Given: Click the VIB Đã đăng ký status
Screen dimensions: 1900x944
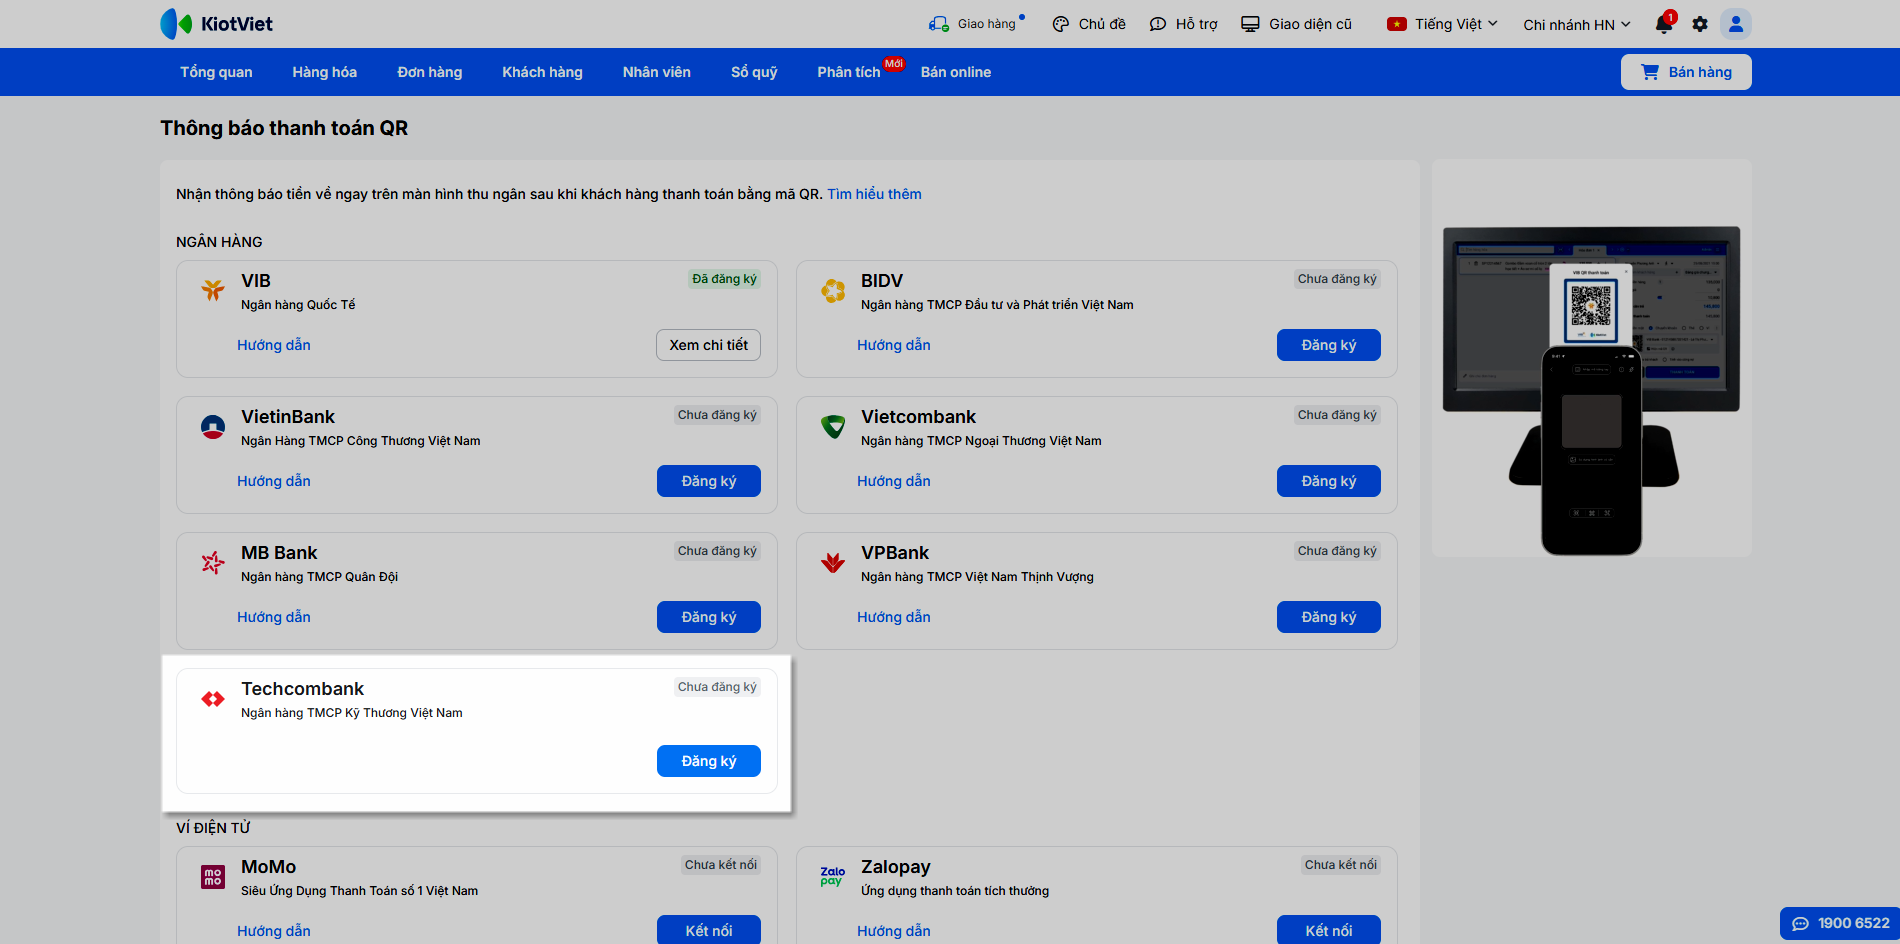Looking at the screenshot, I should (x=724, y=279).
